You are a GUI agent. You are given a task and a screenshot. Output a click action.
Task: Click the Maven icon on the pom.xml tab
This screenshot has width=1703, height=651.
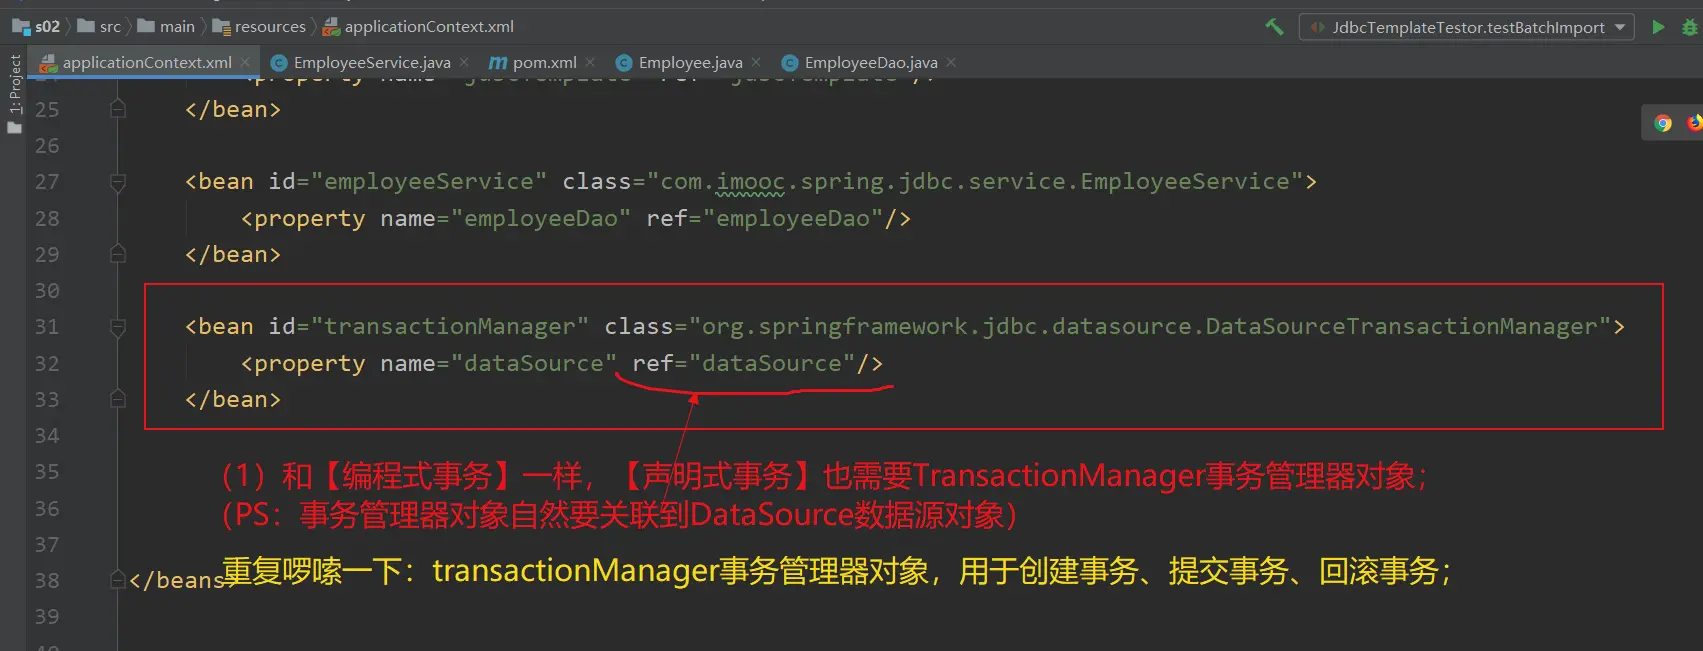coord(497,63)
